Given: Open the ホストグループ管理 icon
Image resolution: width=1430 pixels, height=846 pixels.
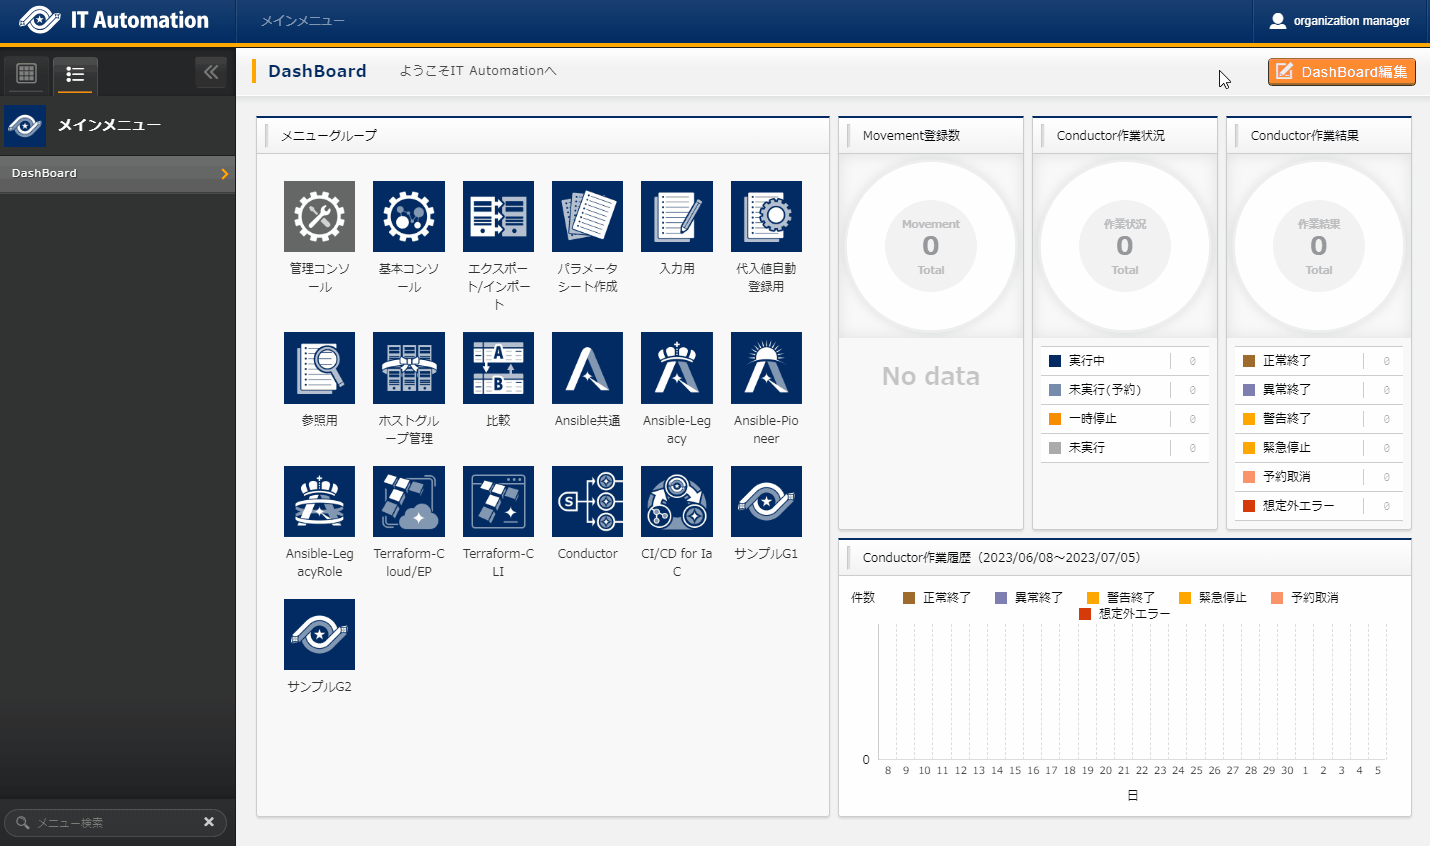Looking at the screenshot, I should click(x=408, y=367).
